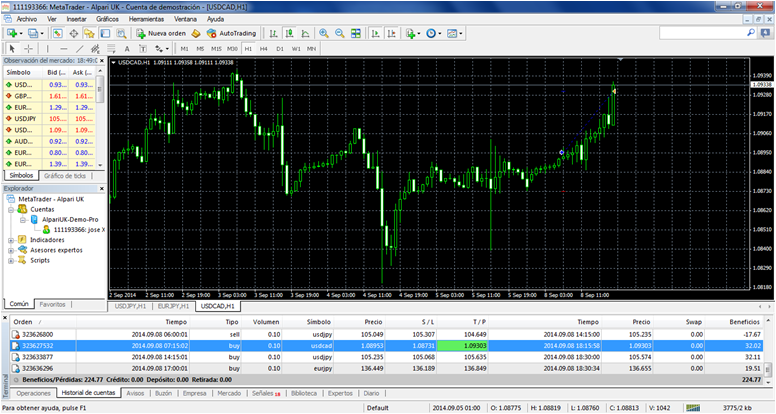Draw a trendline with the trendline tool
This screenshot has width=776, height=414.
coord(81,48)
